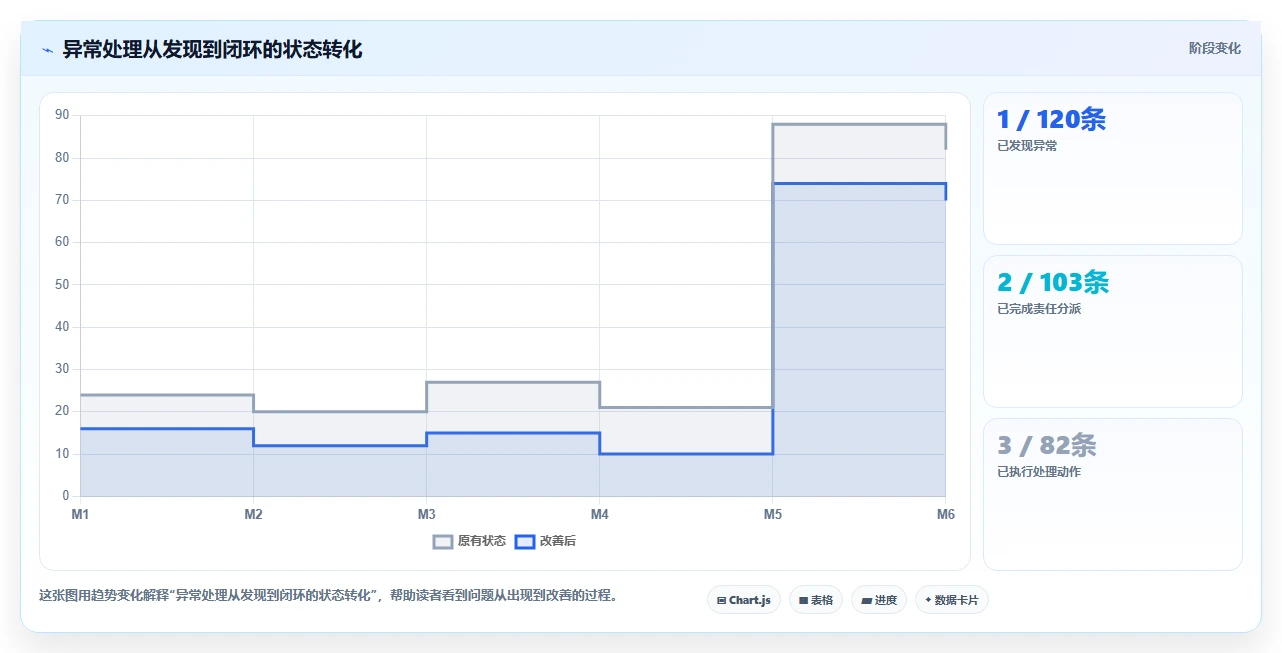The height and width of the screenshot is (653, 1282).
Task: Click the description text below the chart
Action: tap(332, 595)
